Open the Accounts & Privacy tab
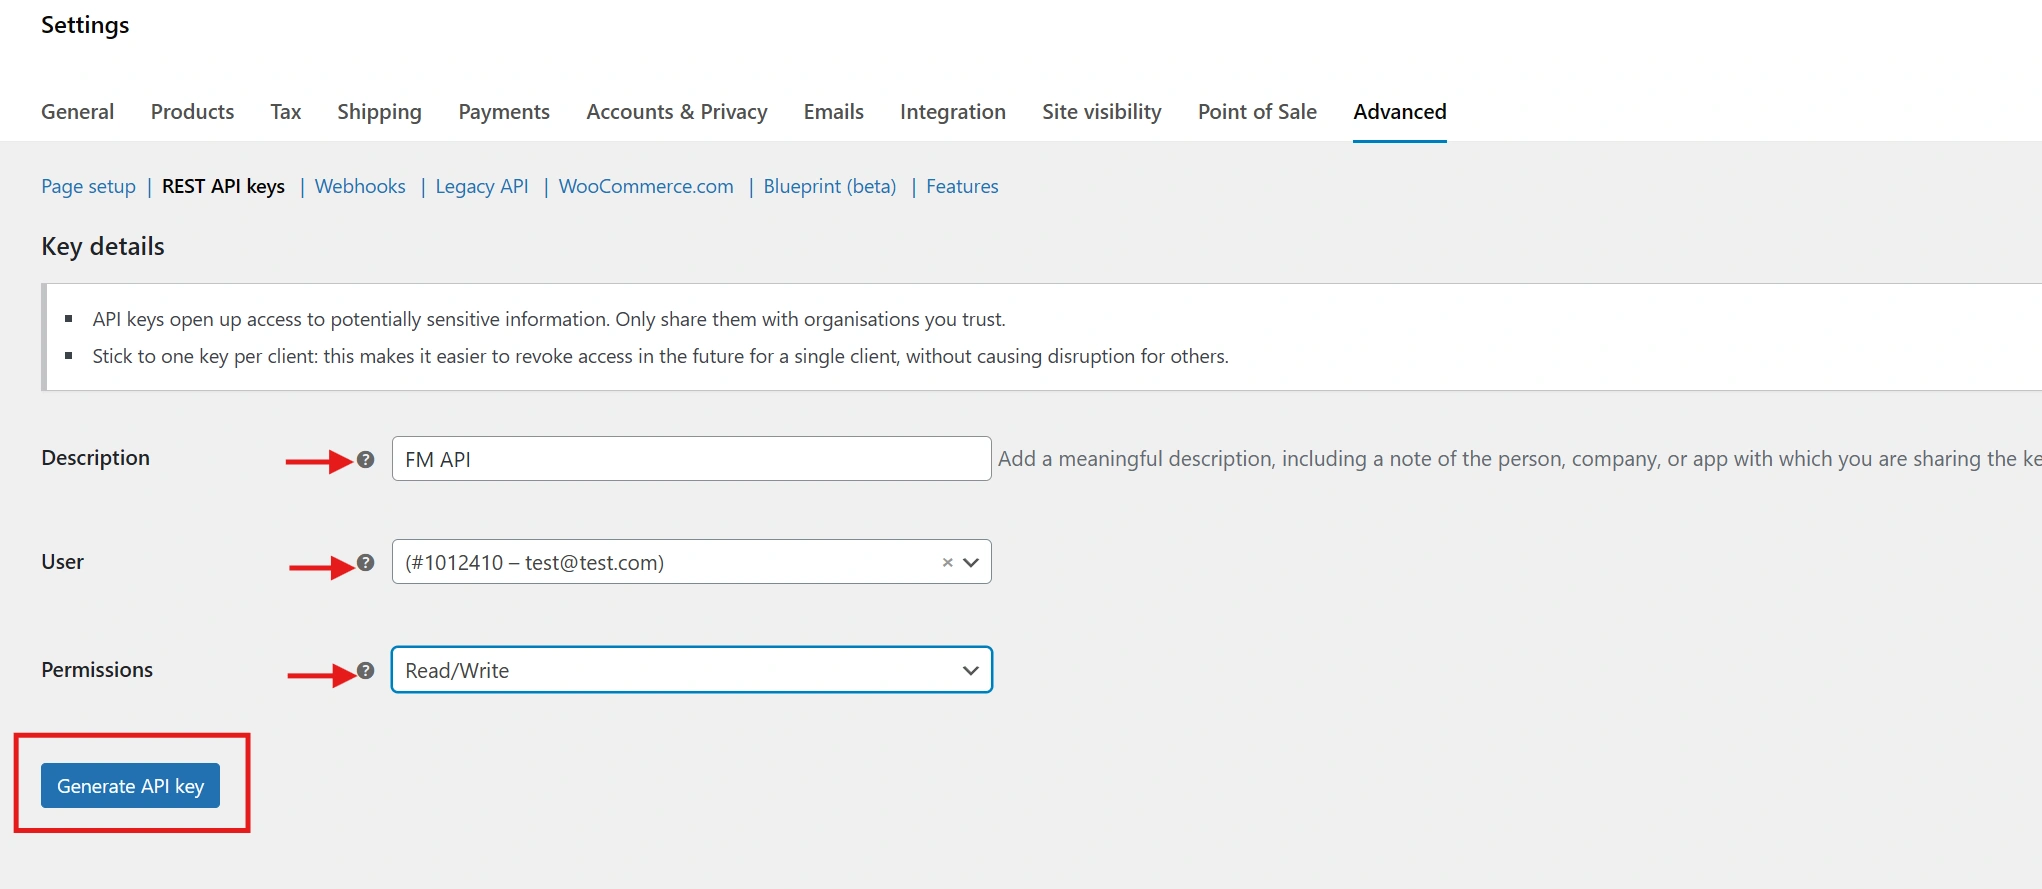 pyautogui.click(x=677, y=112)
